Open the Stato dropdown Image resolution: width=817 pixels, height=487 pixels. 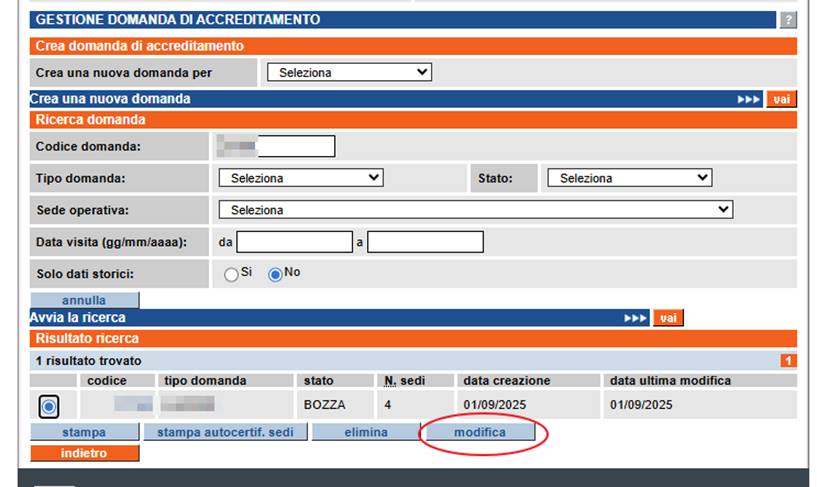[x=629, y=178]
